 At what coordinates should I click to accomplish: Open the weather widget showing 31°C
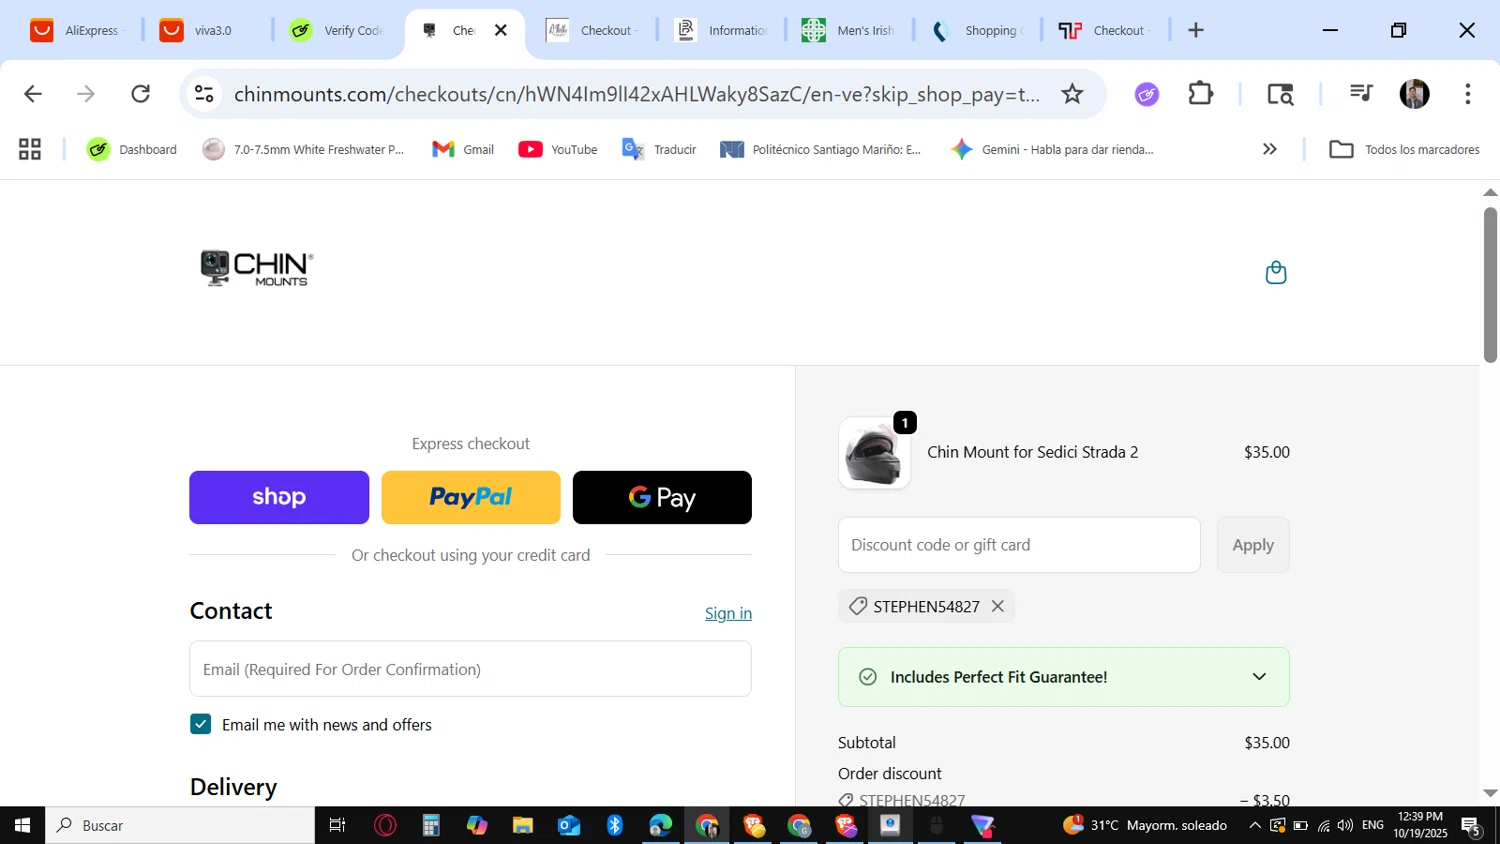[1144, 825]
